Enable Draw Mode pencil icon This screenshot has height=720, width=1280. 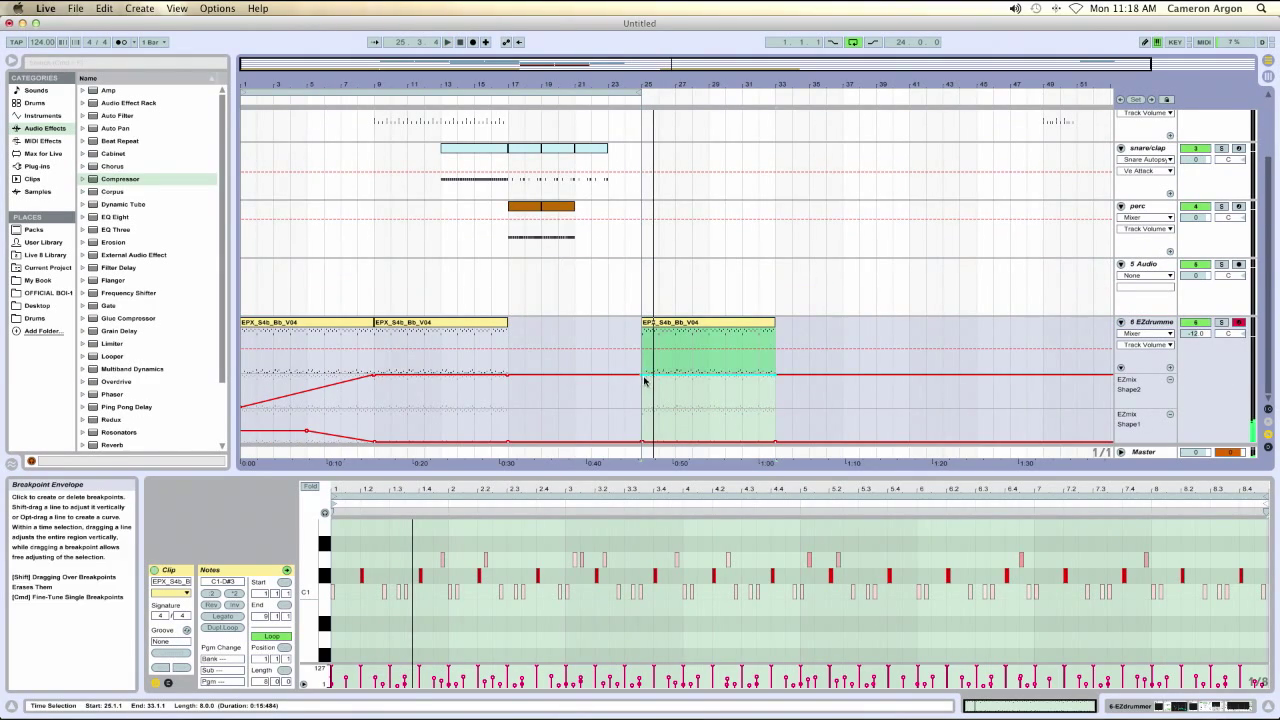tap(1145, 42)
